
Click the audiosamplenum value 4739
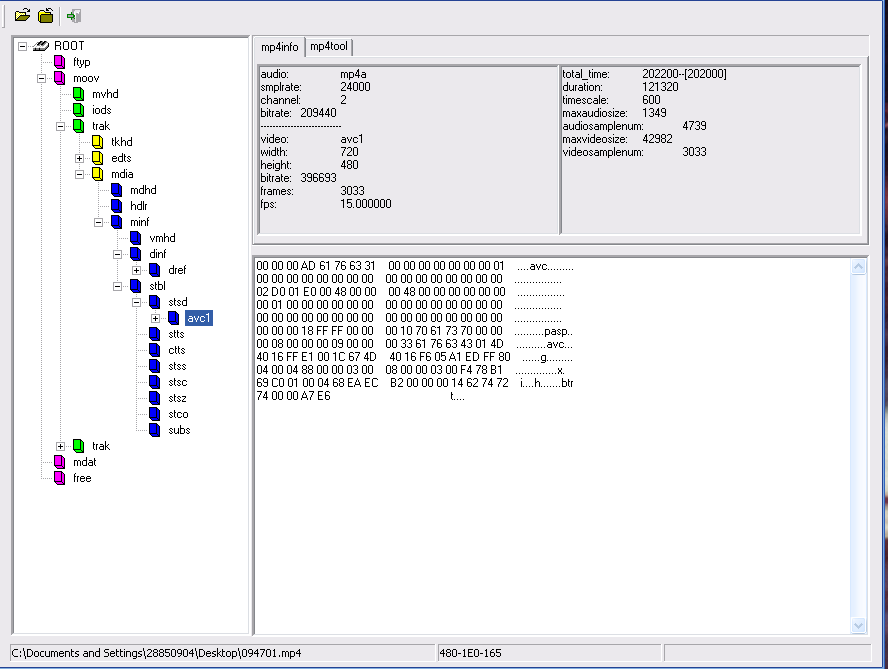click(694, 126)
